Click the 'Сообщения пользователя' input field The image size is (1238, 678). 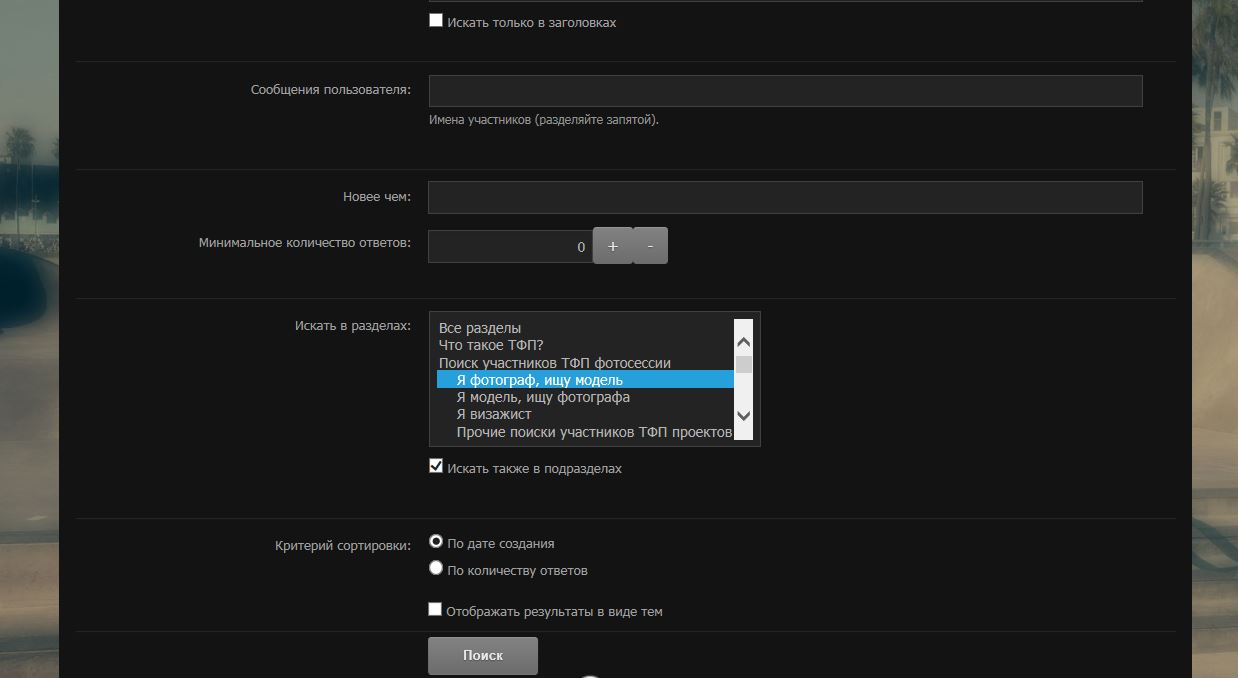coord(785,91)
